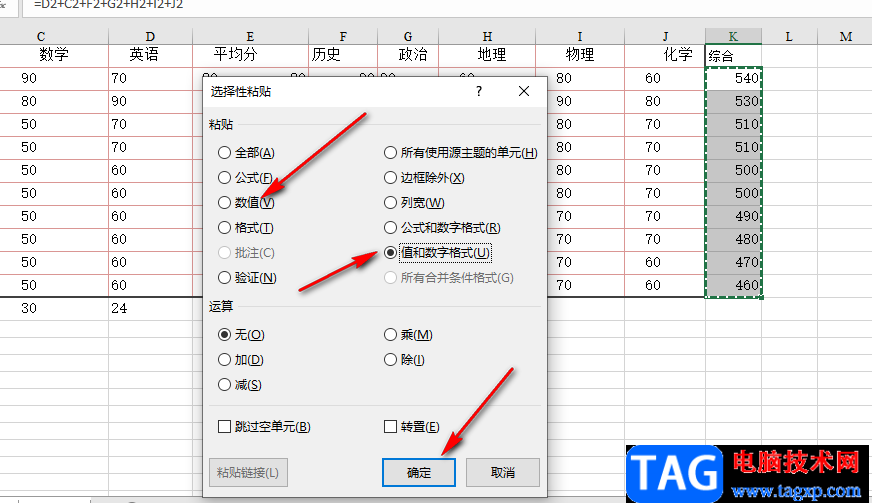This screenshot has width=872, height=503.
Task: Click the cell containing 540
Action: click(734, 78)
